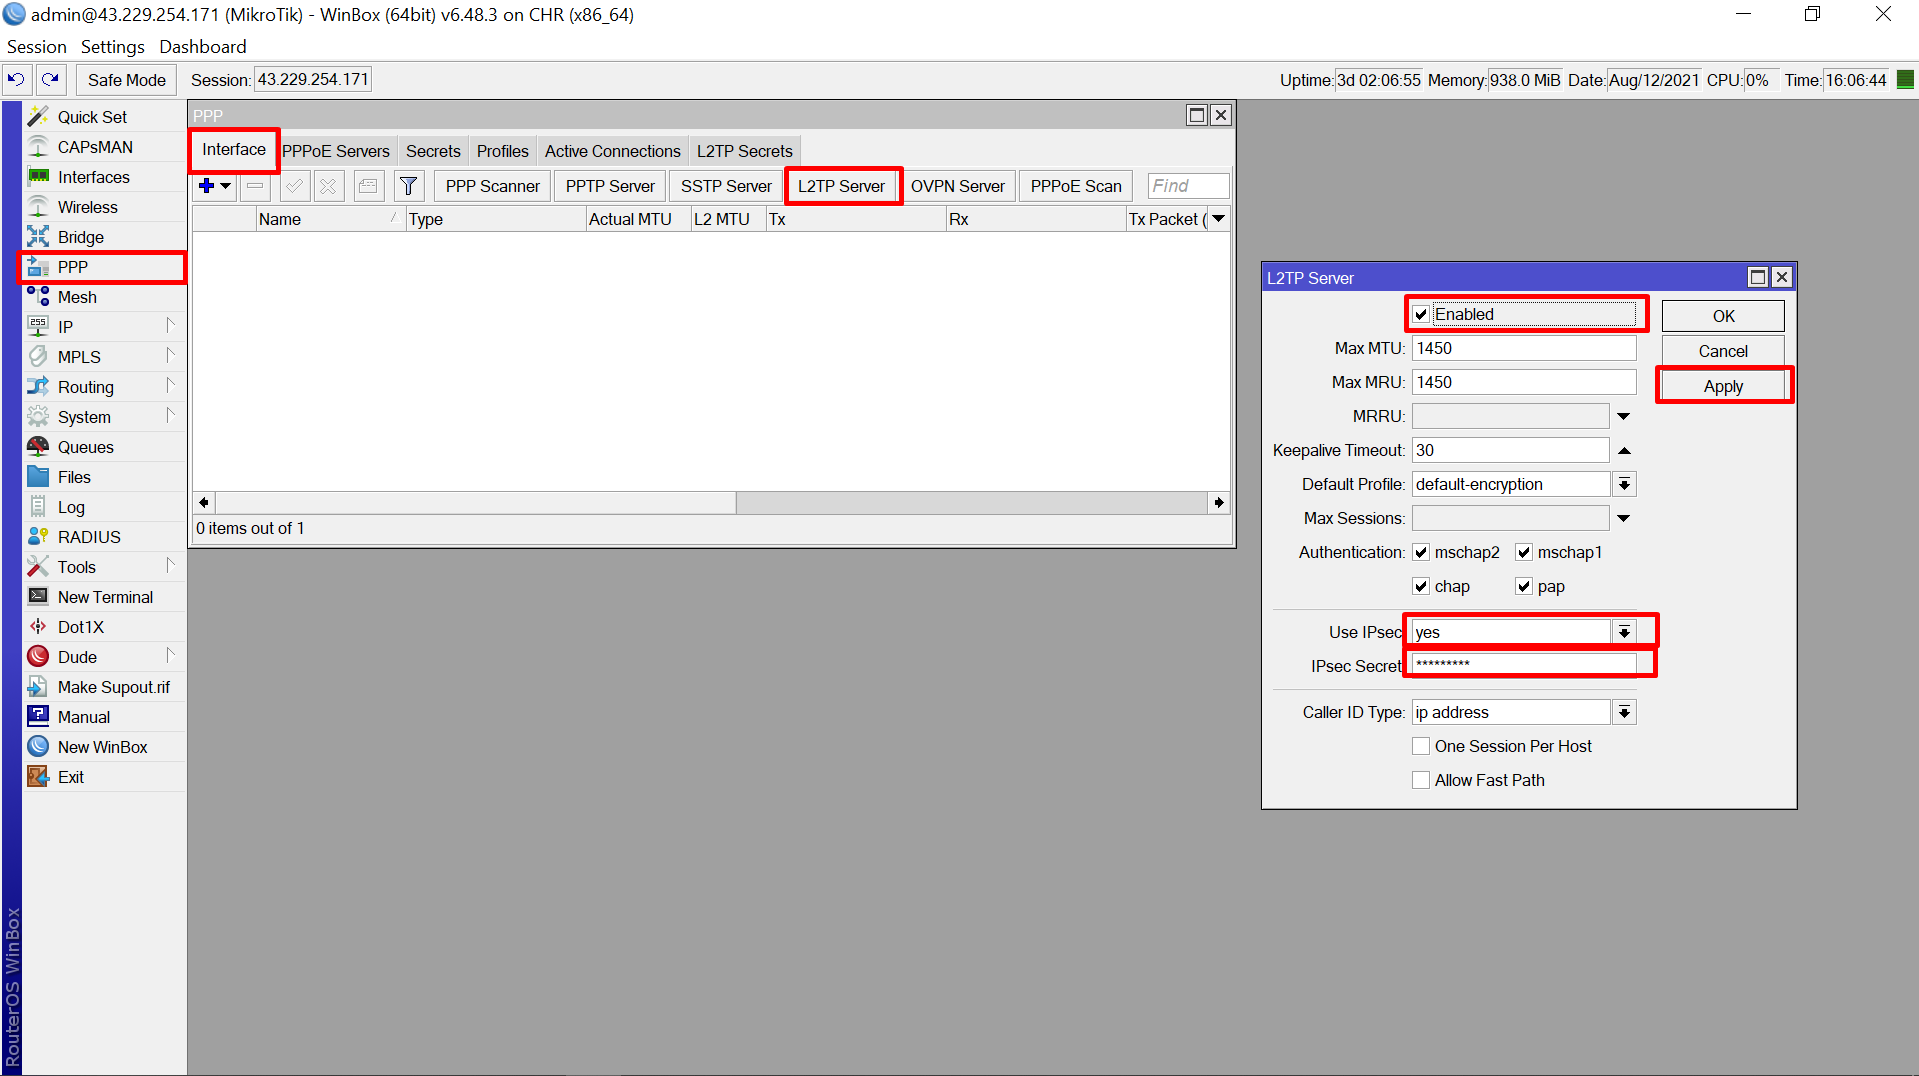Switch to the Profiles tab

pyautogui.click(x=502, y=151)
